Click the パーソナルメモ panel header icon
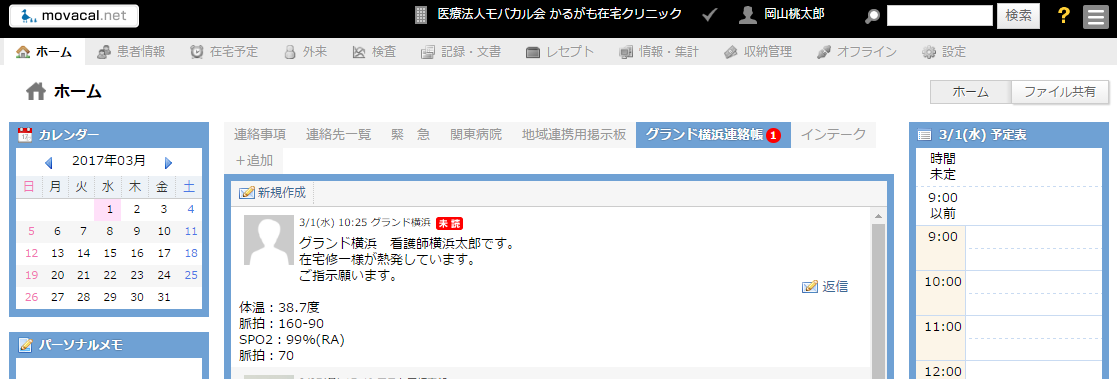This screenshot has width=1117, height=379. coord(25,345)
